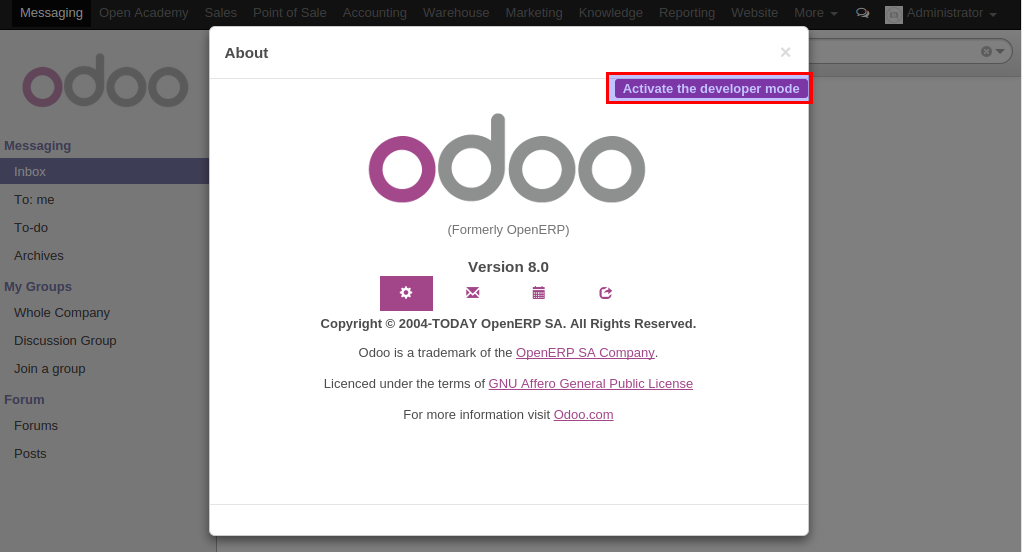This screenshot has width=1022, height=552.
Task: Expand the search options dropdown arrow
Action: (1000, 51)
